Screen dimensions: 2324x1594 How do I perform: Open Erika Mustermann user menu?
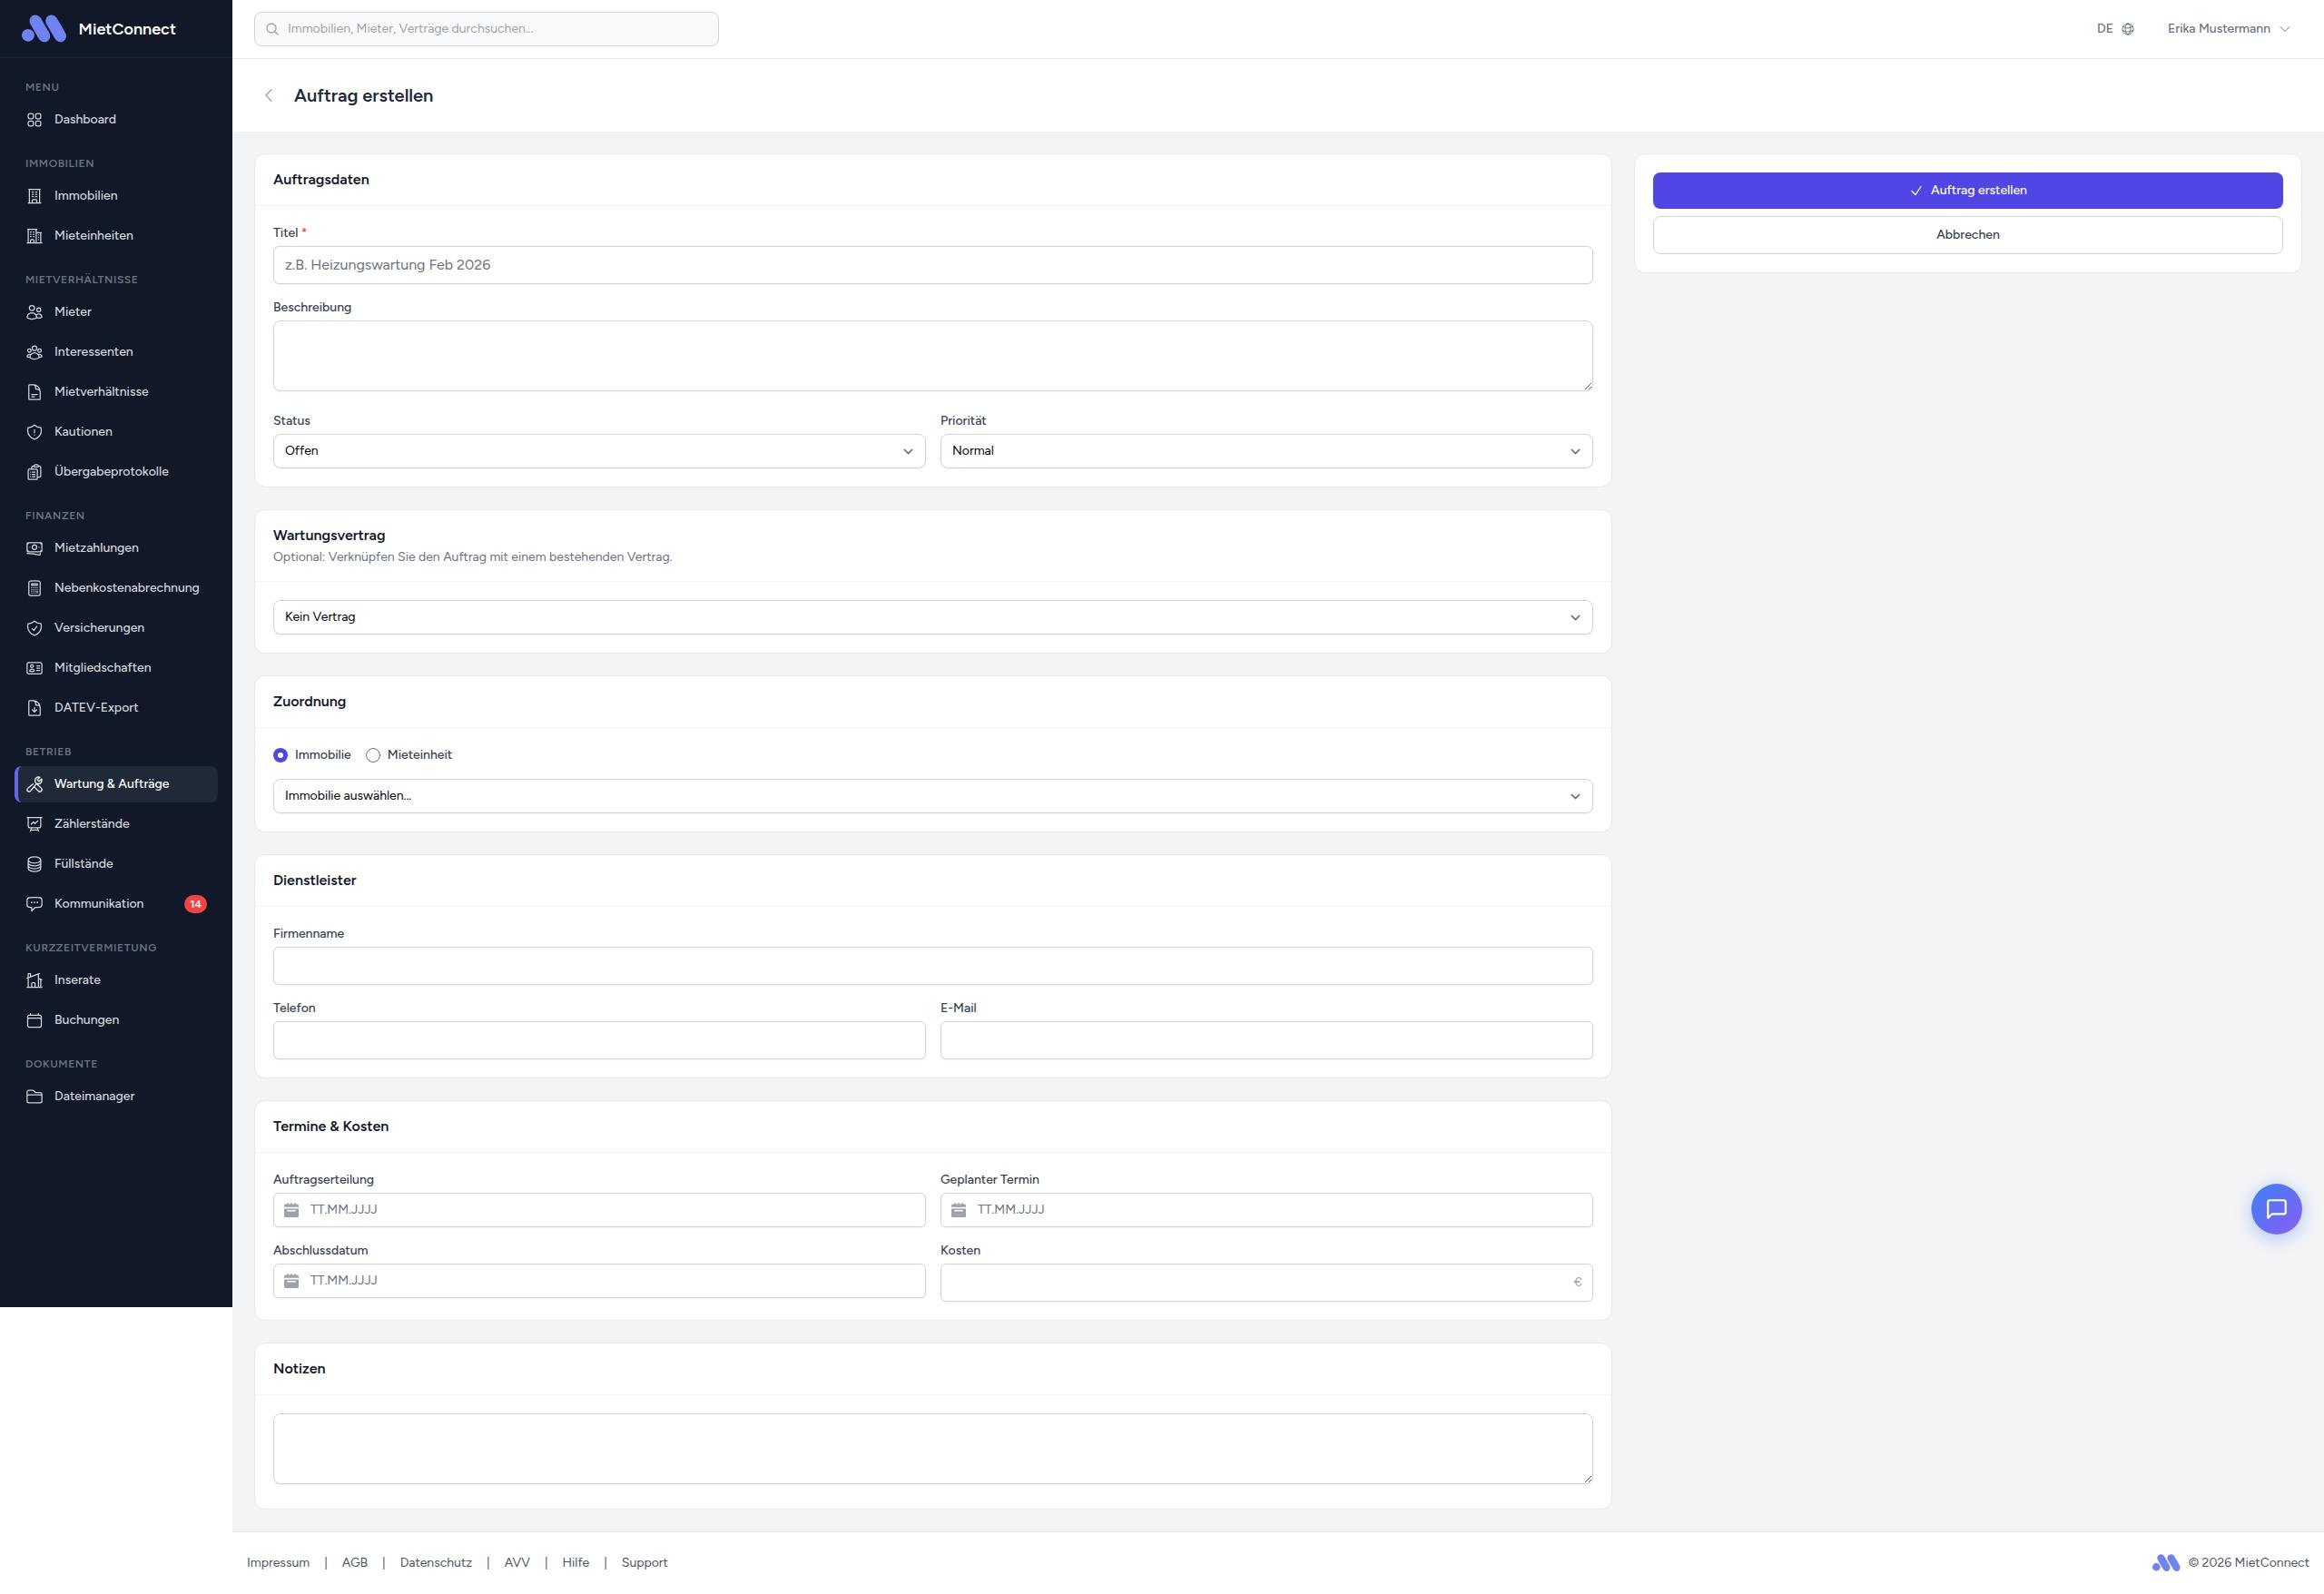tap(2227, 29)
